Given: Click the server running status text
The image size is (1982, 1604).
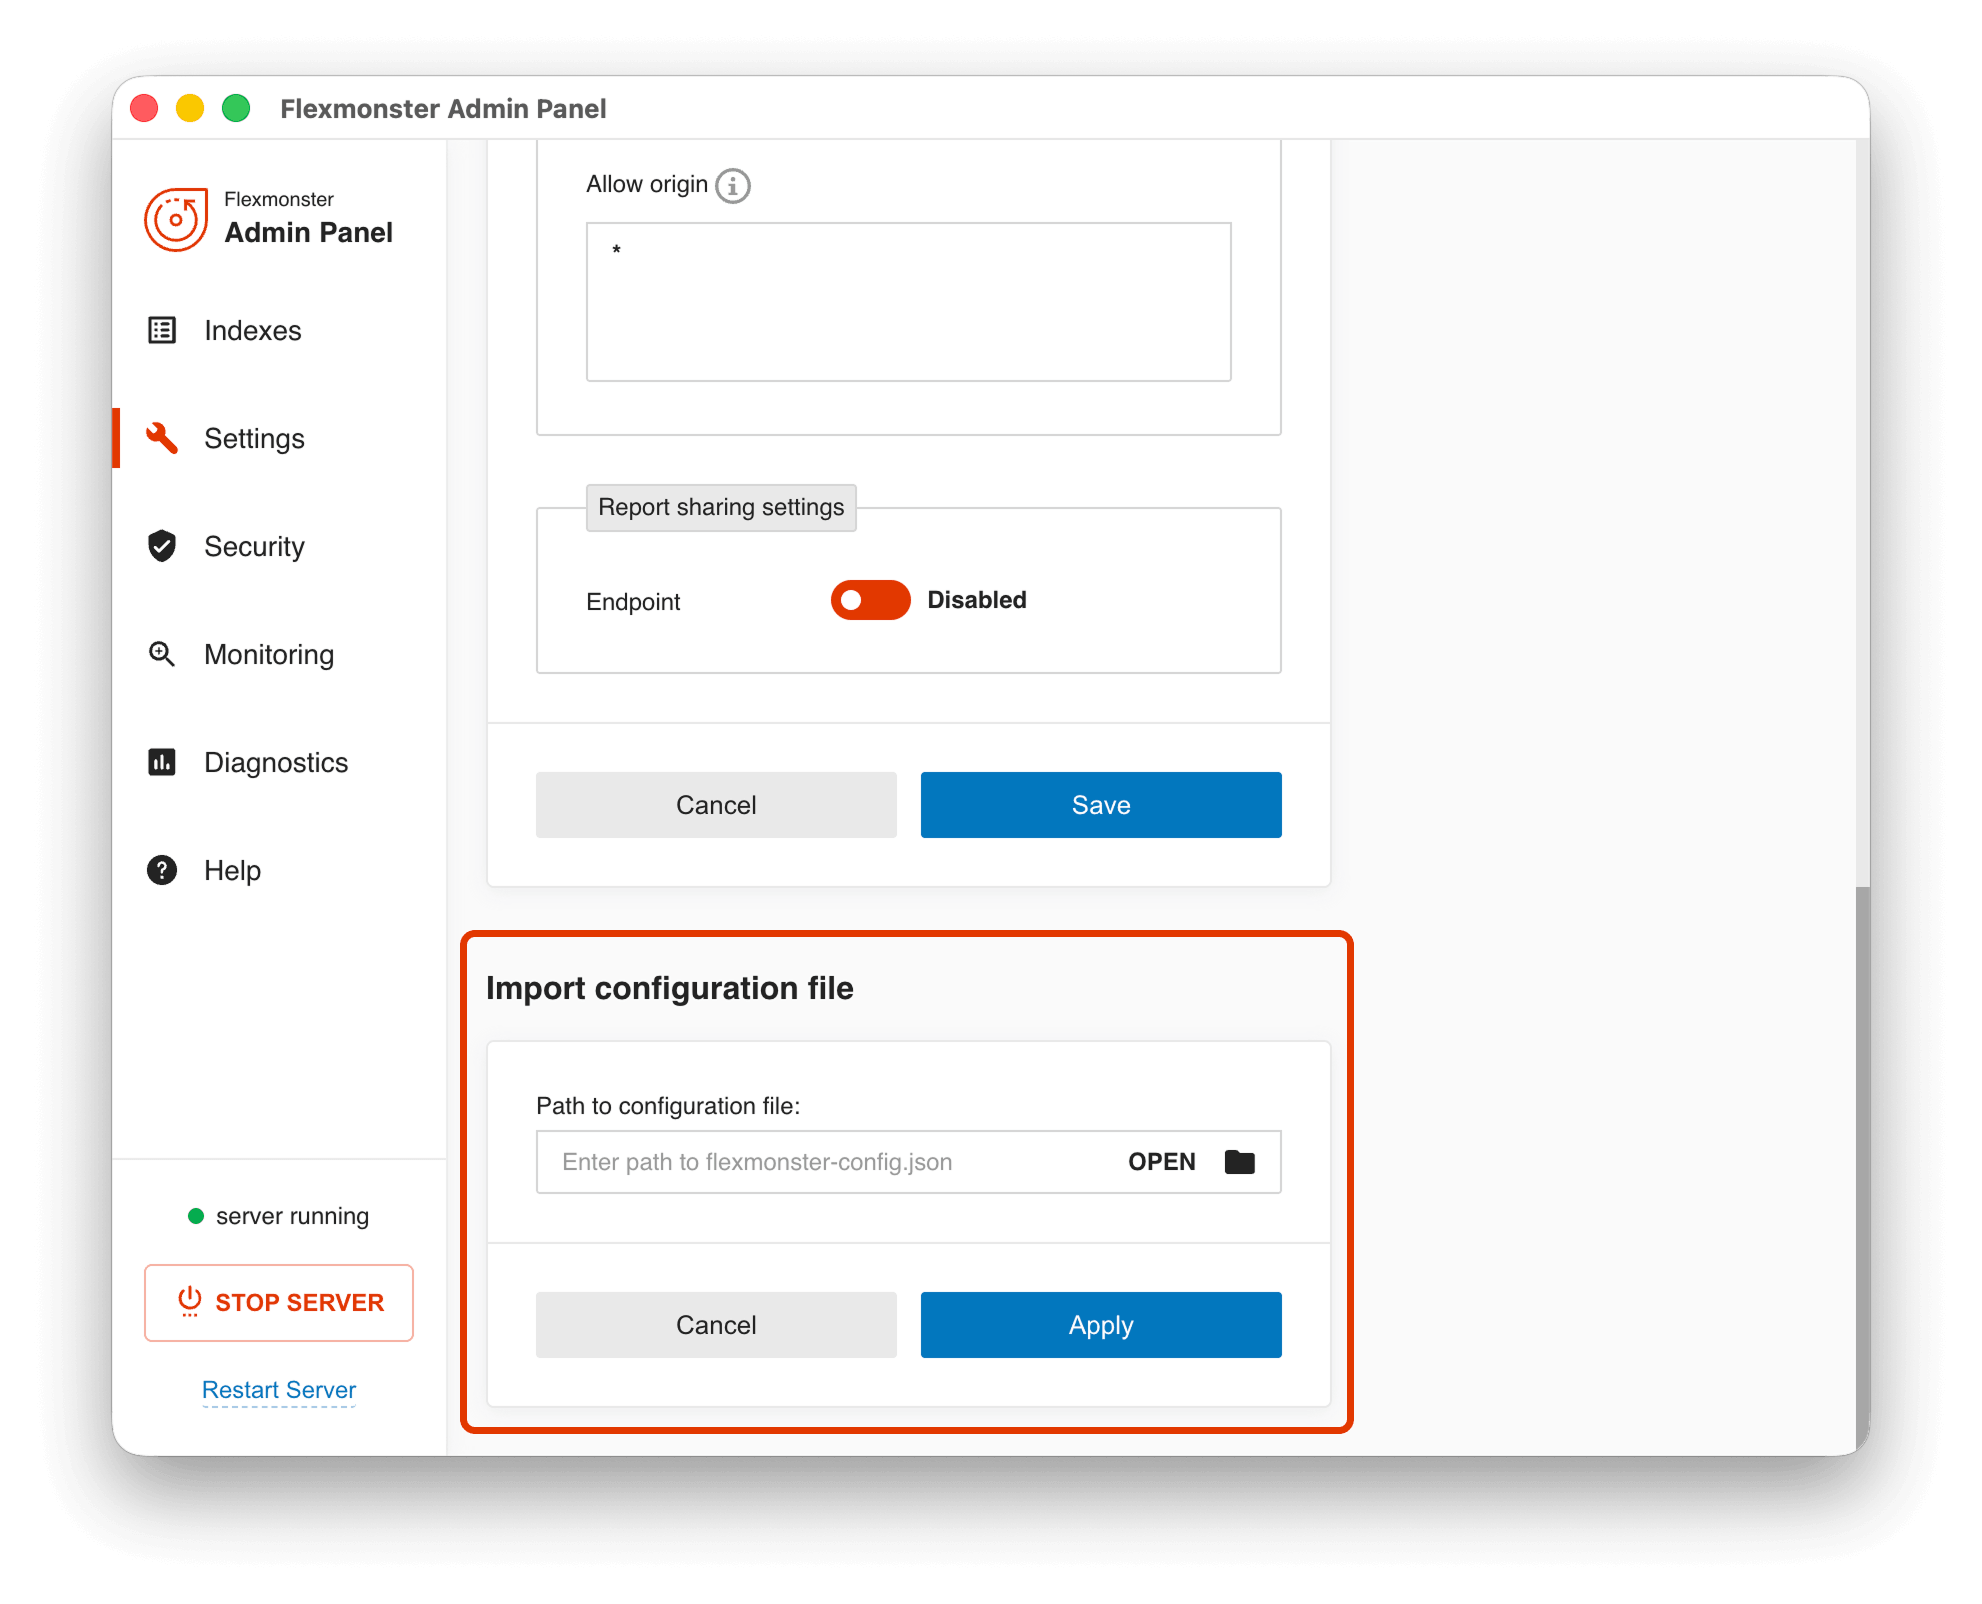Looking at the screenshot, I should click(x=292, y=1216).
